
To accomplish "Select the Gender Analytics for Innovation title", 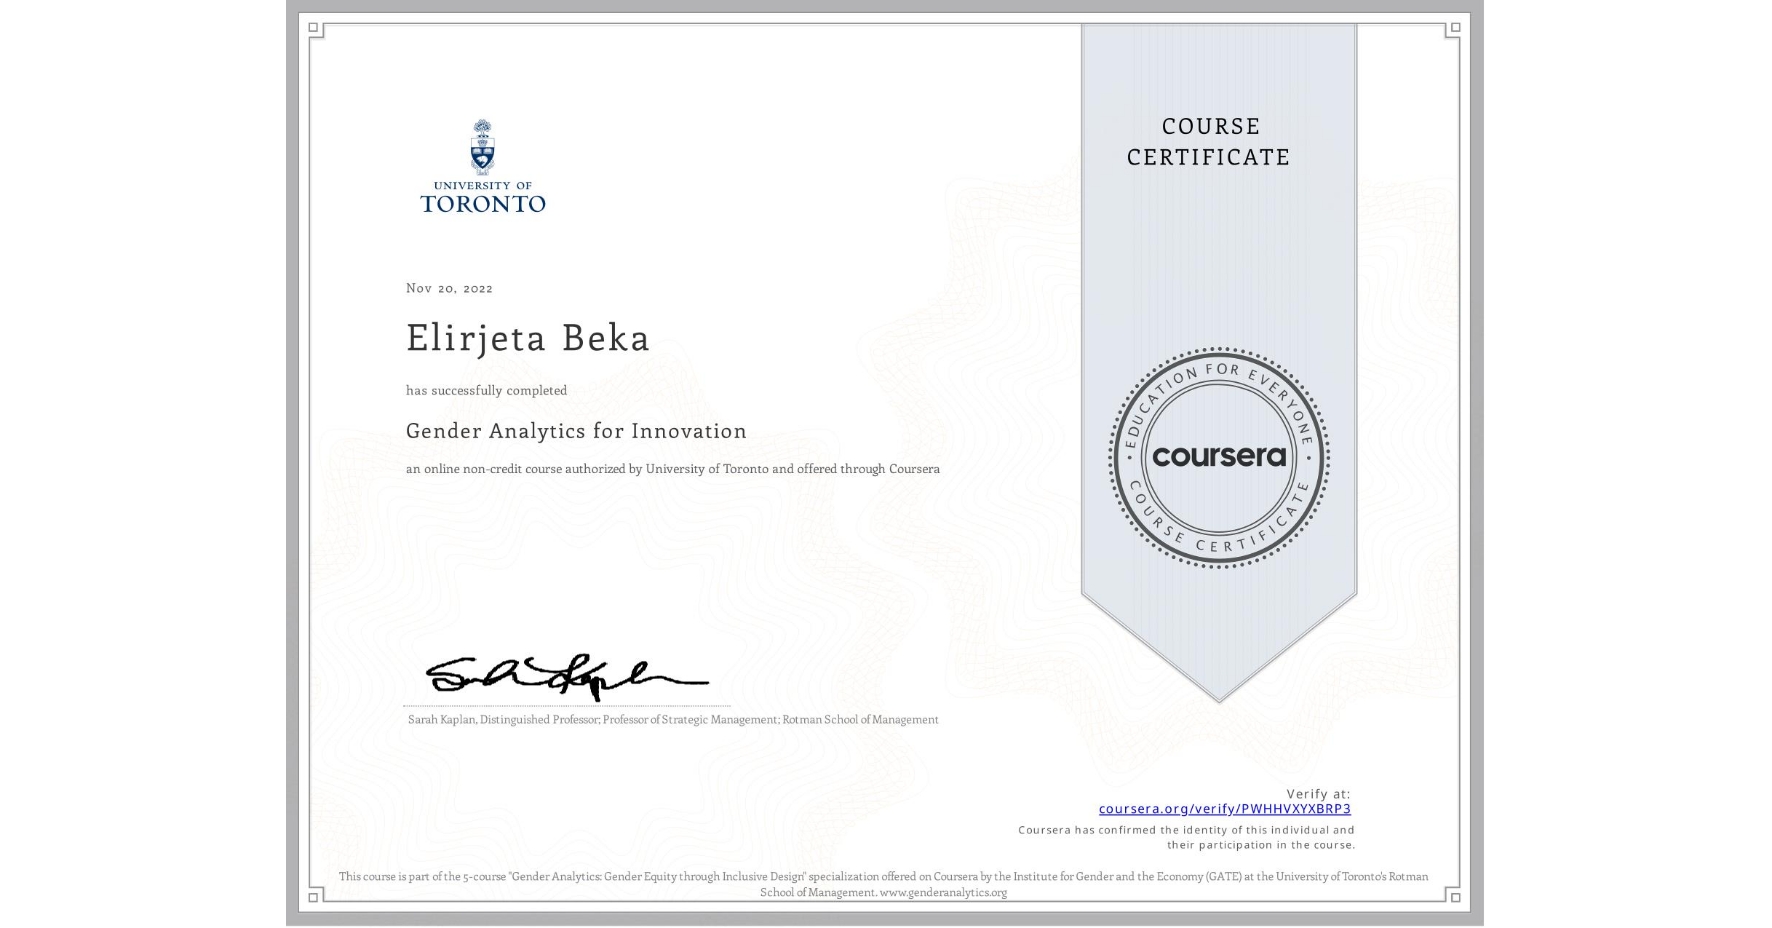I will click(575, 430).
